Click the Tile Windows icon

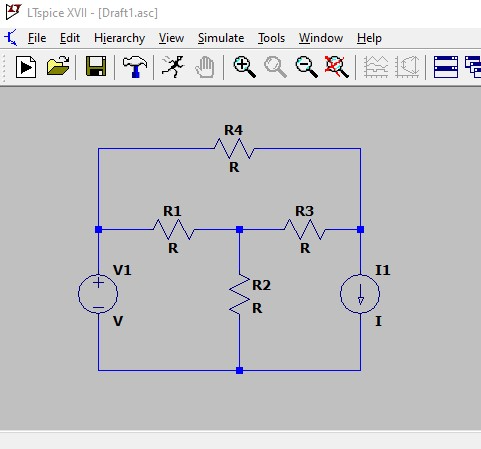[446, 67]
